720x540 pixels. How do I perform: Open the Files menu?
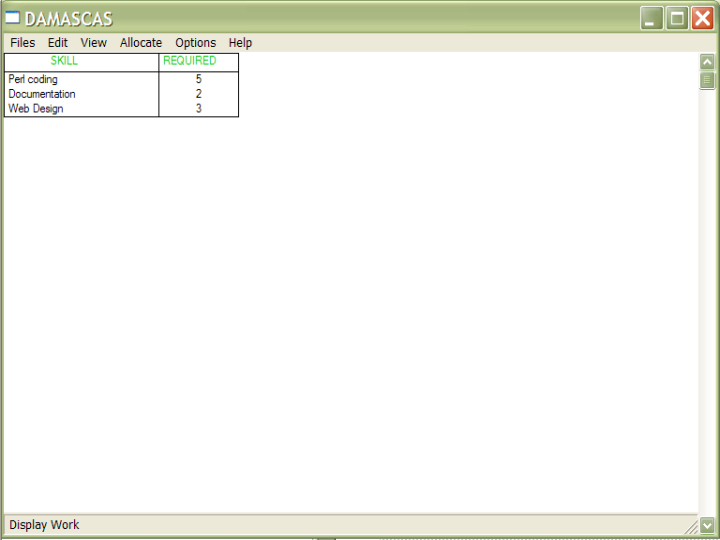click(x=22, y=43)
